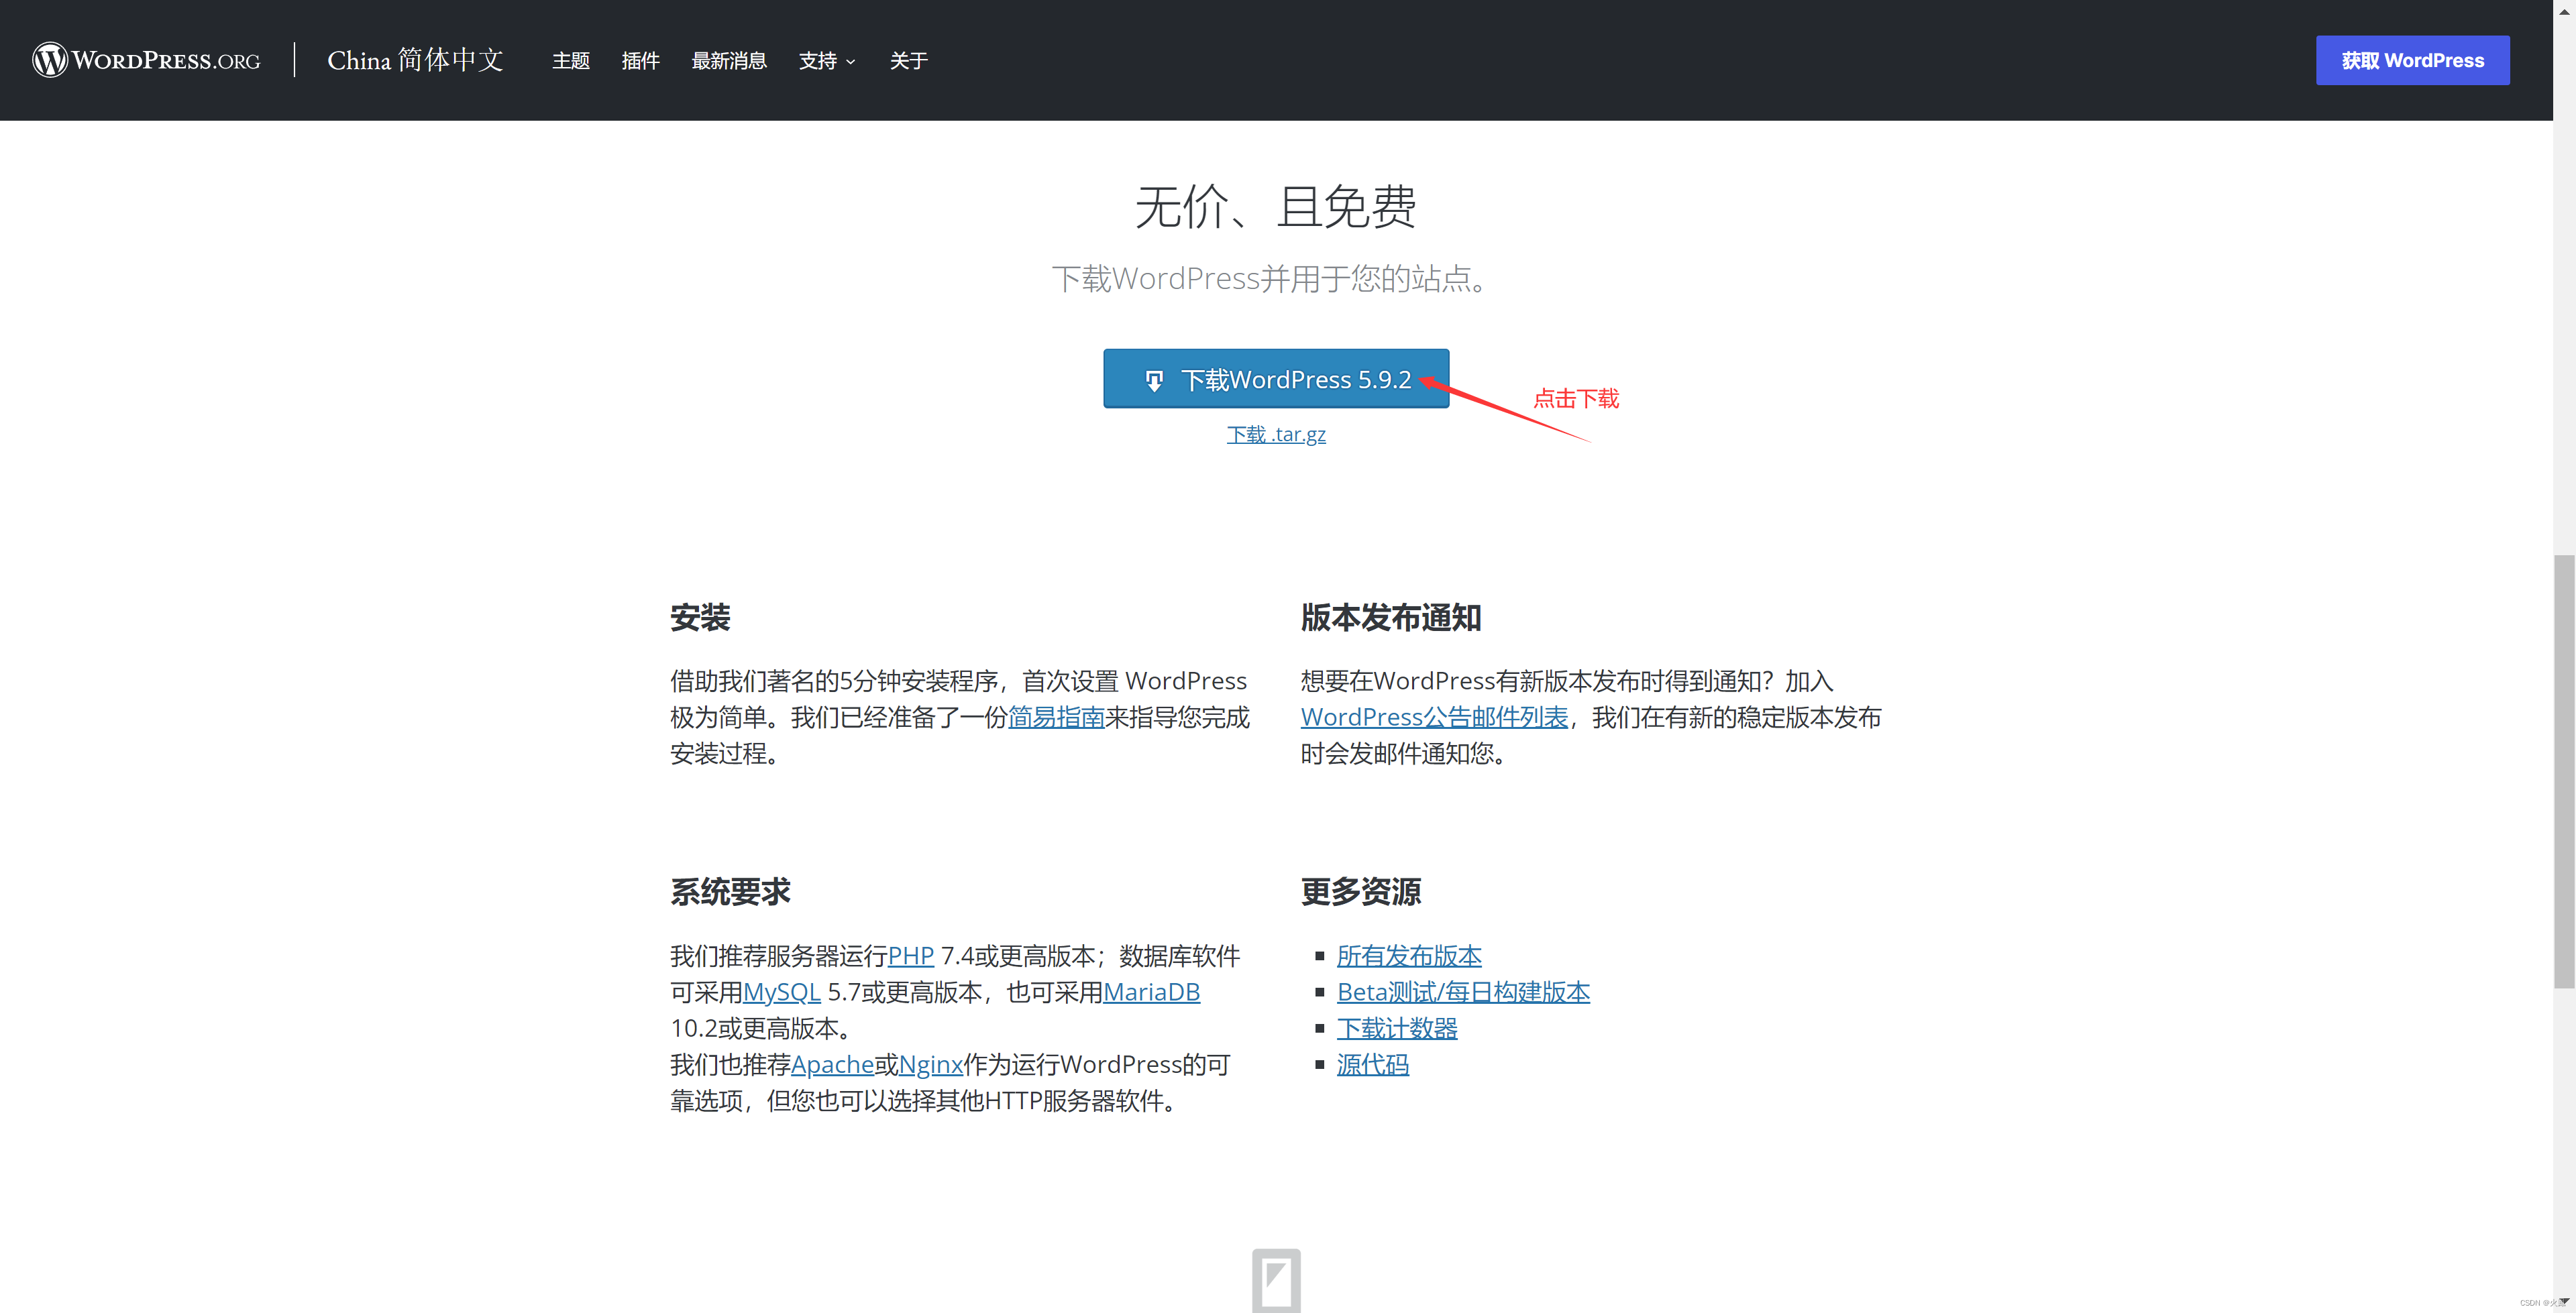2576x1313 pixels.
Task: Click the 系统要求 heading
Action: (x=730, y=892)
